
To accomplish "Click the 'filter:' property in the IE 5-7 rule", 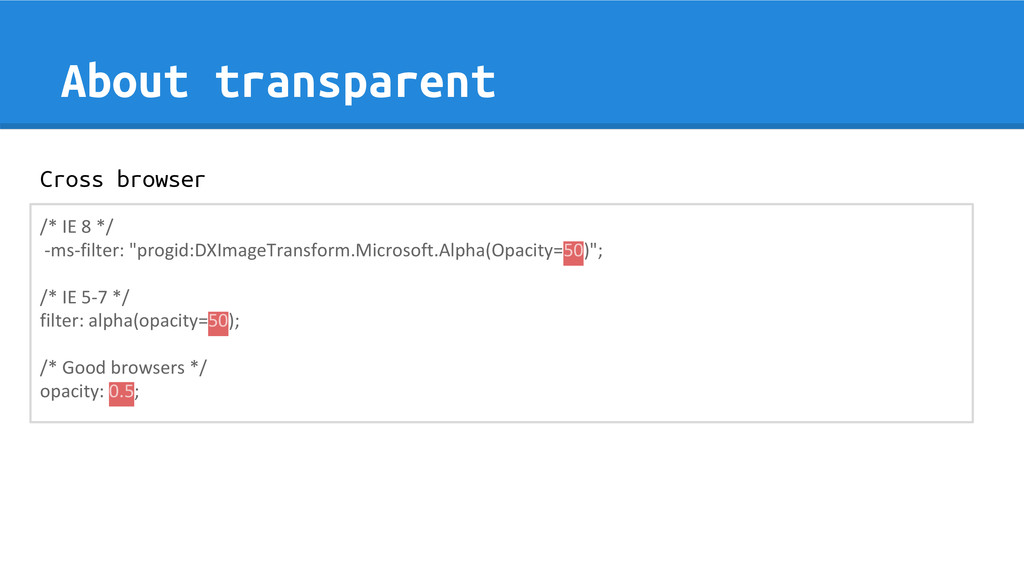I will pyautogui.click(x=62, y=321).
